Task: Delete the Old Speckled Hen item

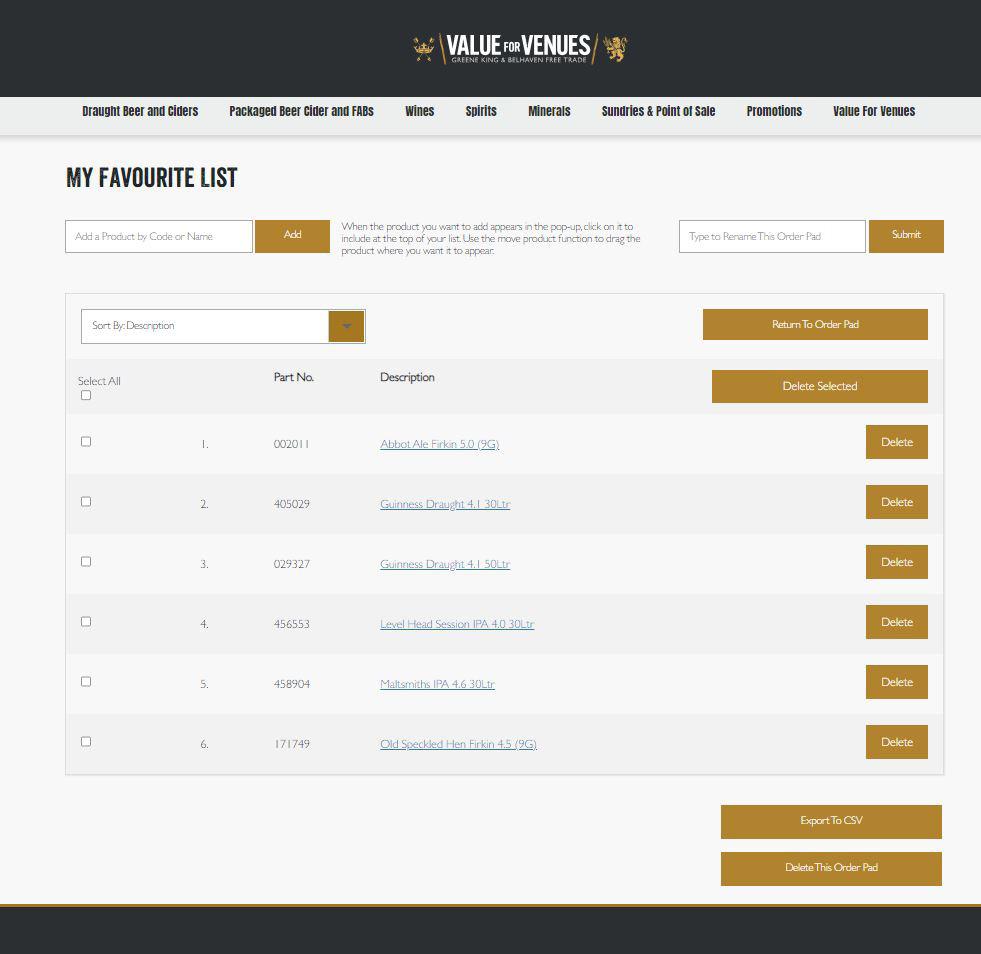Action: tap(897, 742)
